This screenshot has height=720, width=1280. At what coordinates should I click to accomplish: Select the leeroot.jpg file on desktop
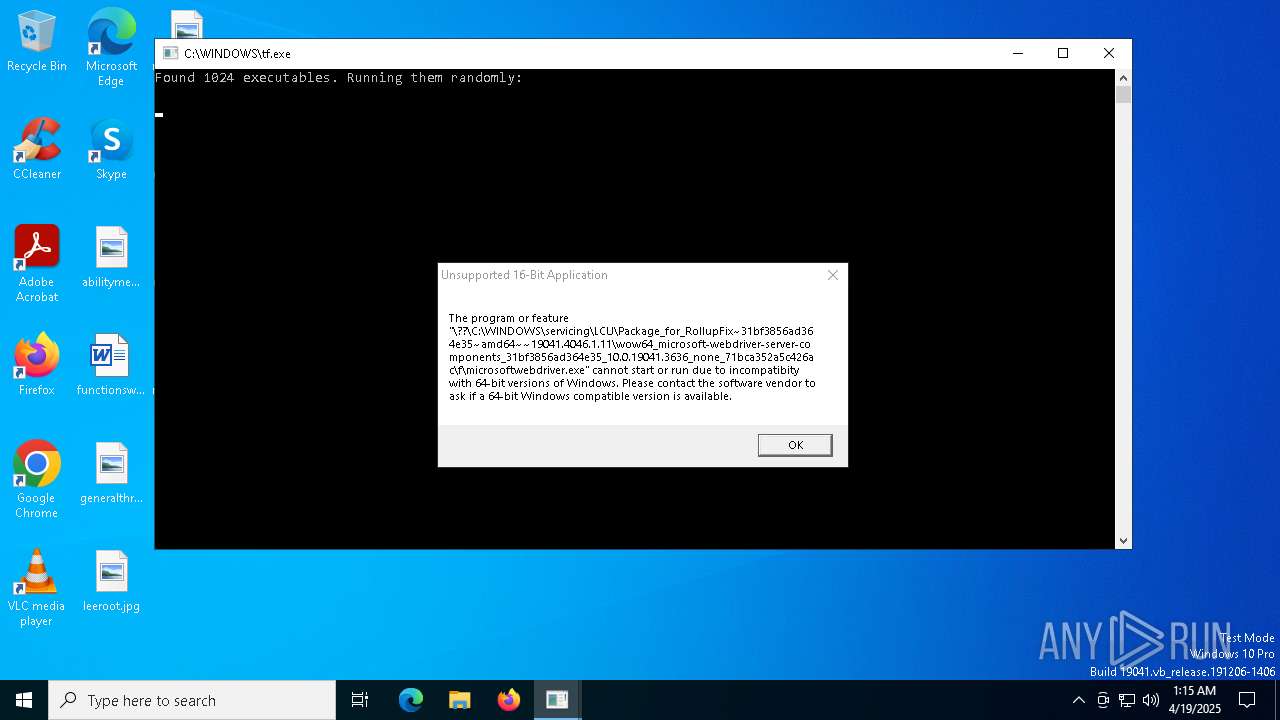(x=111, y=582)
